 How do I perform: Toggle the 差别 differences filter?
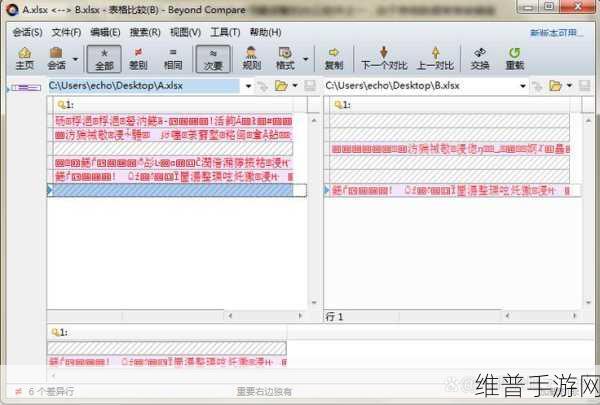pyautogui.click(x=138, y=59)
